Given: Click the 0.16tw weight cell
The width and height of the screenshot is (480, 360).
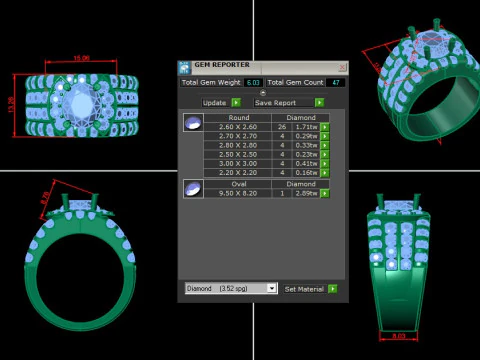Looking at the screenshot, I should point(306,173).
